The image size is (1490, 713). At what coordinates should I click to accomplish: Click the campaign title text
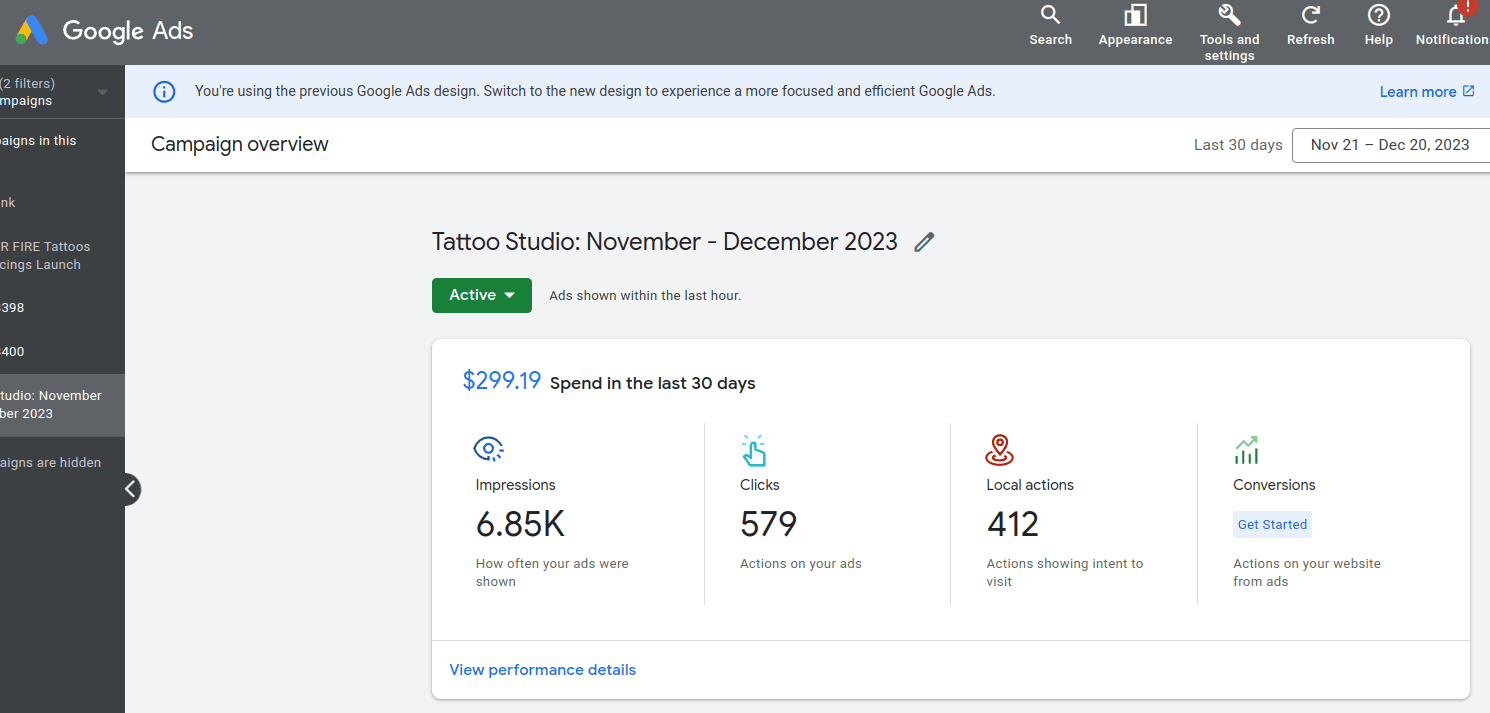[665, 242]
